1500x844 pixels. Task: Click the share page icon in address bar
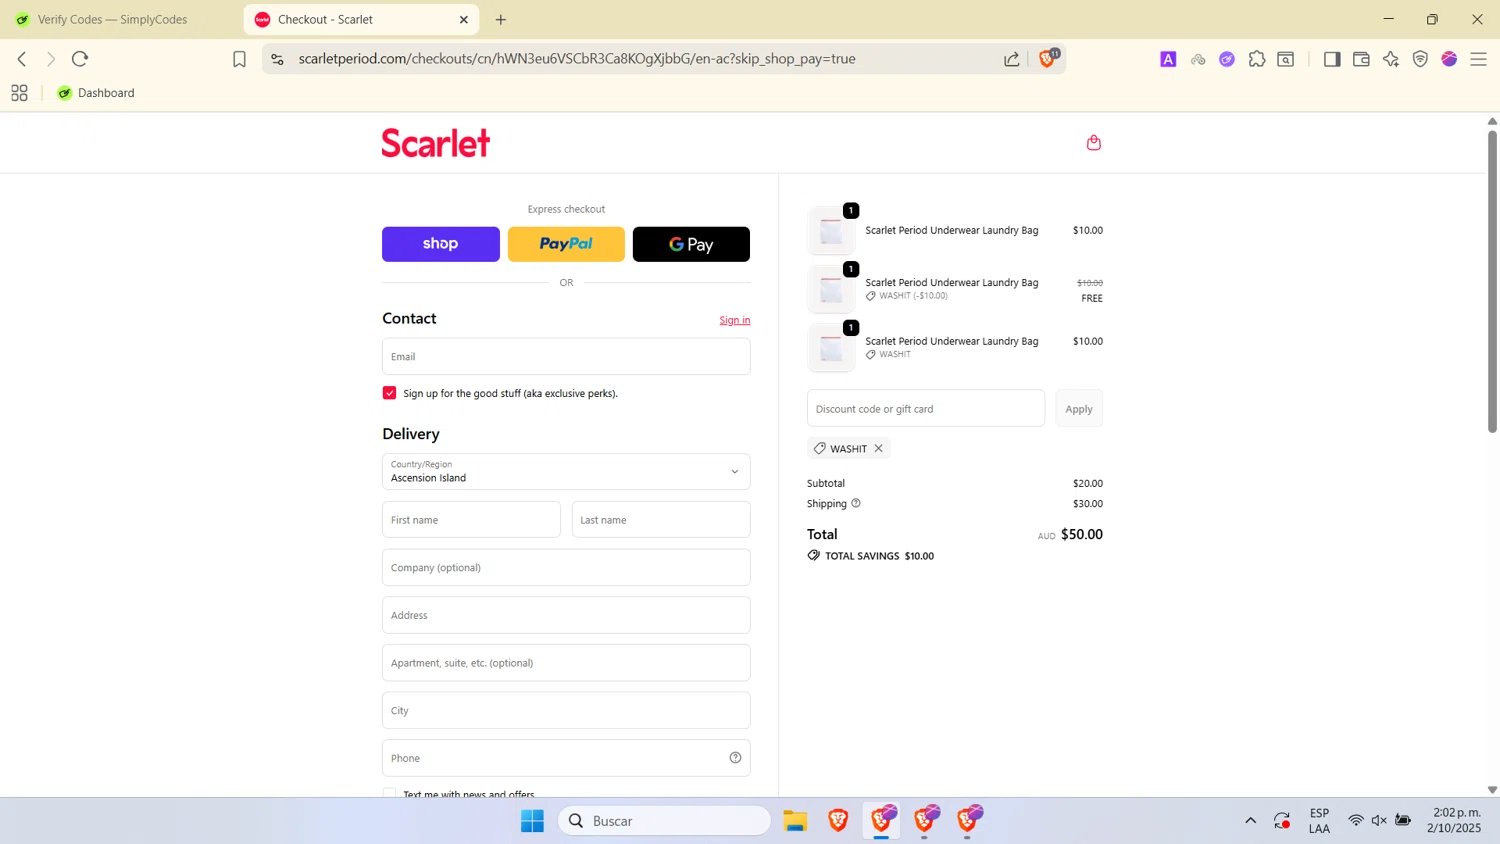click(1012, 59)
